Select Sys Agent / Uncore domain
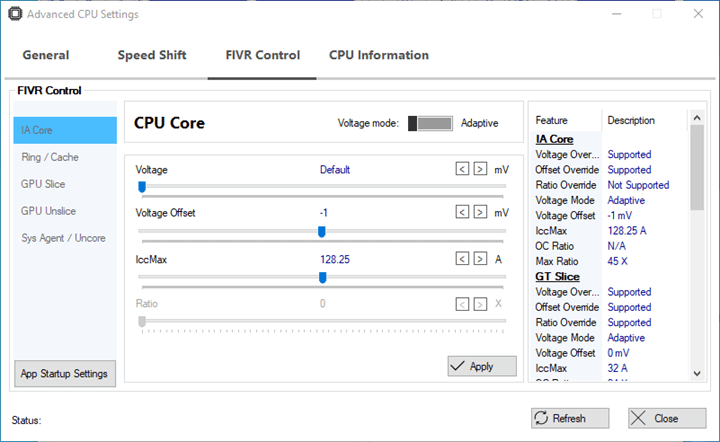720x442 pixels. point(65,238)
